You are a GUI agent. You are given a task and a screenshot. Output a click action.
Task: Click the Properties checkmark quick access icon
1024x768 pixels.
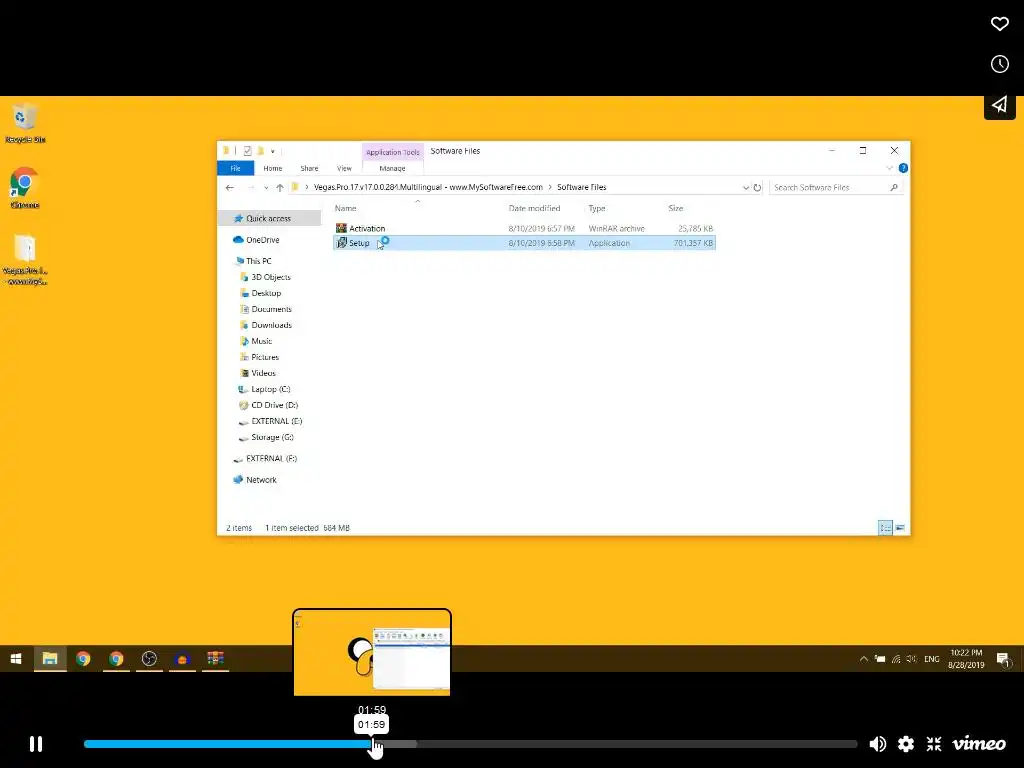click(x=248, y=151)
